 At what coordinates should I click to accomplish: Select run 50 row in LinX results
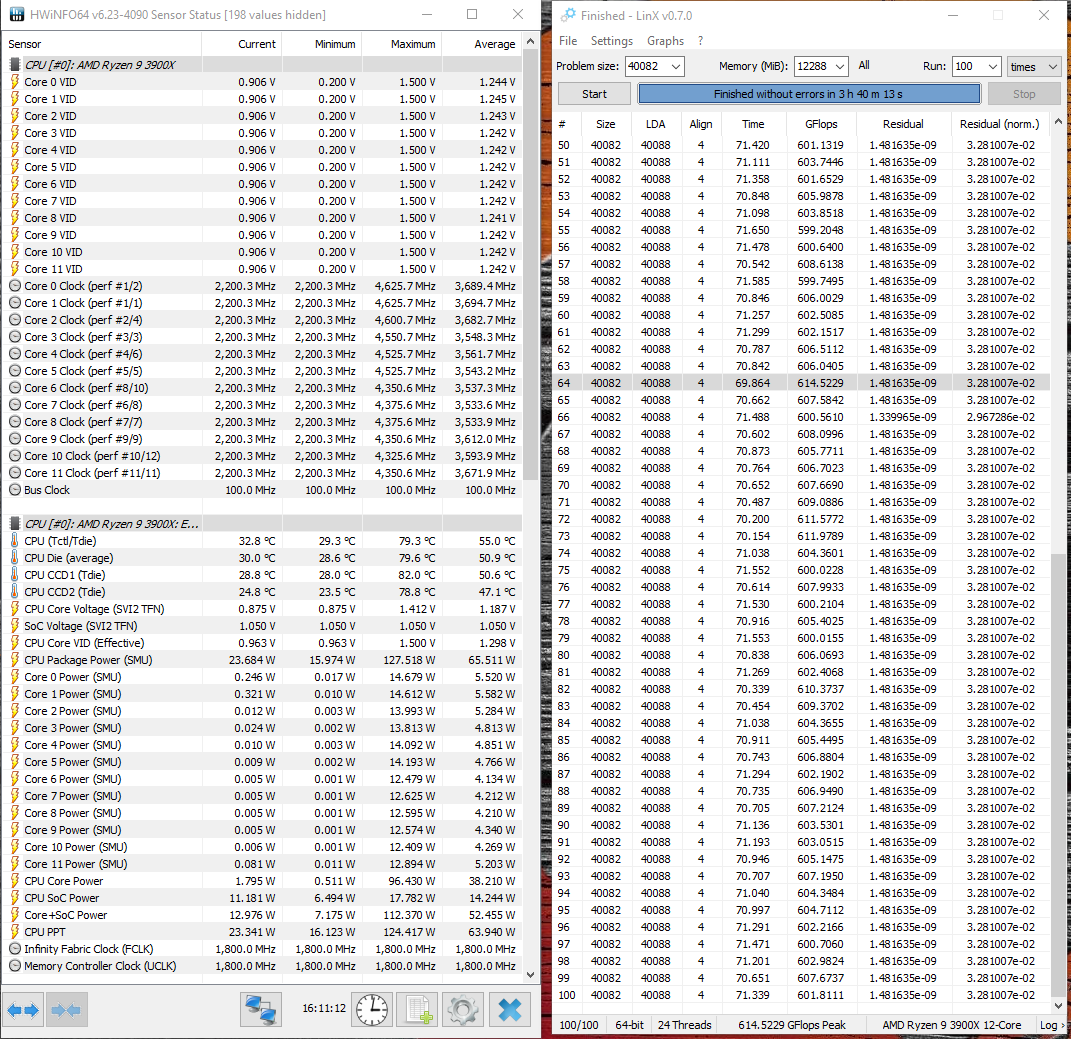(x=802, y=145)
